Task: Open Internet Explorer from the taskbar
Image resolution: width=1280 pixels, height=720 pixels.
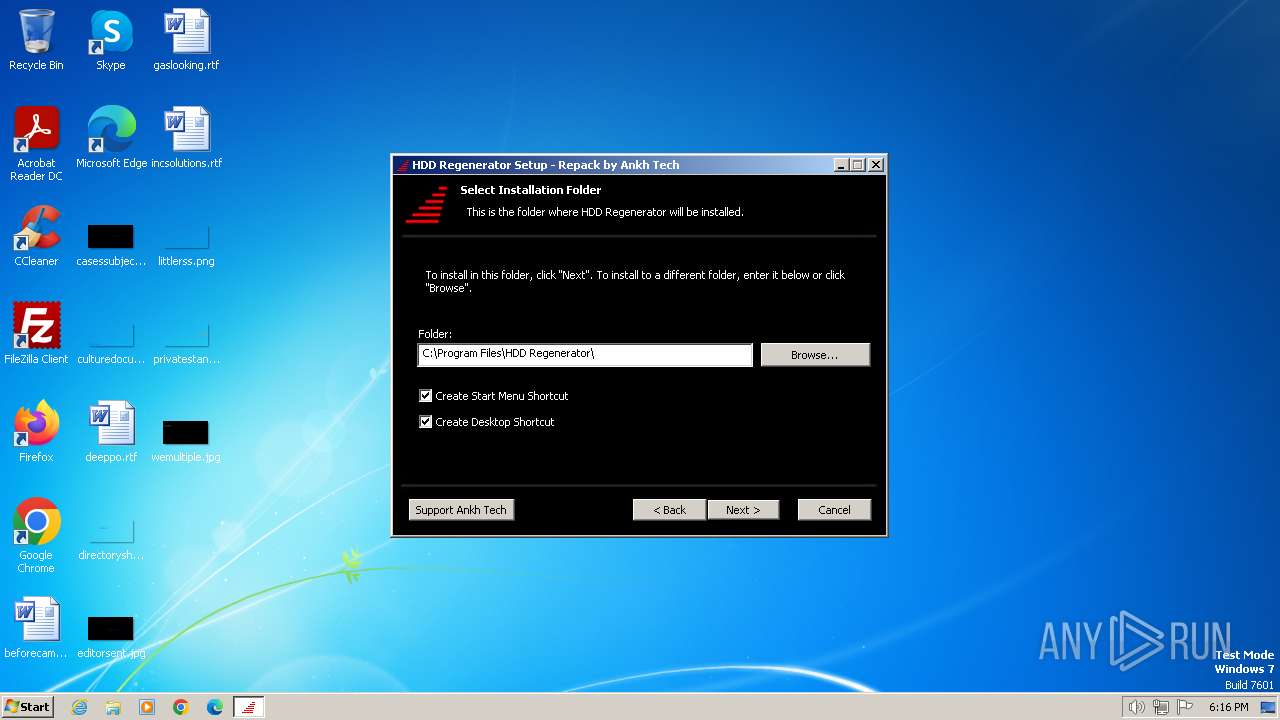Action: (80, 707)
